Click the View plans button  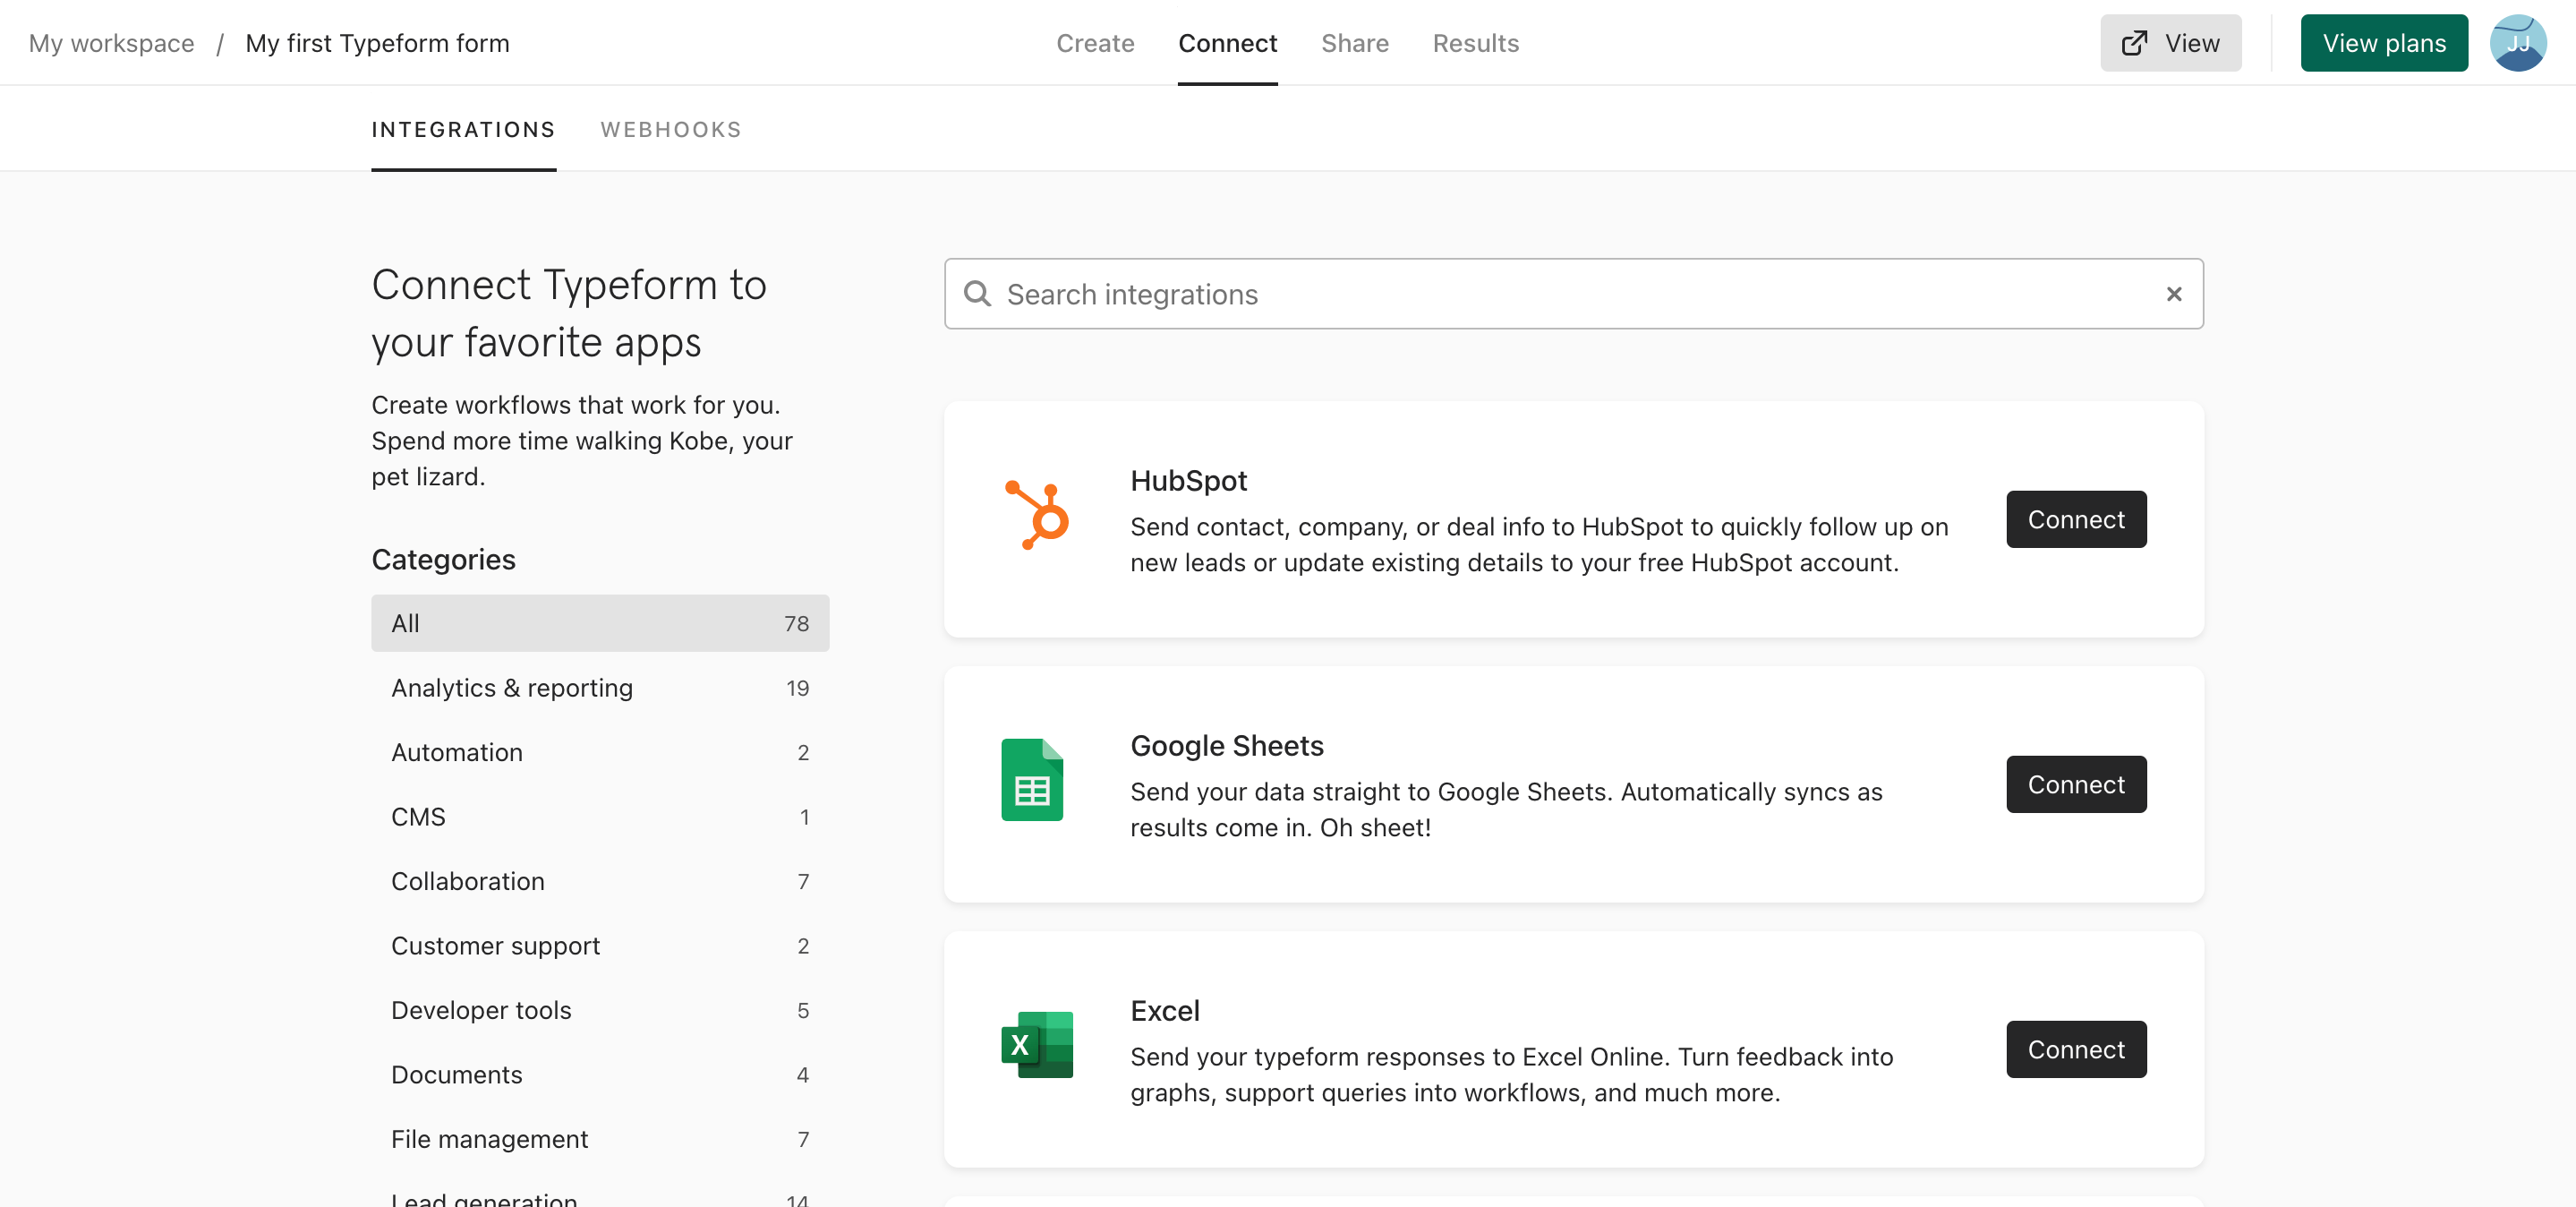2383,43
